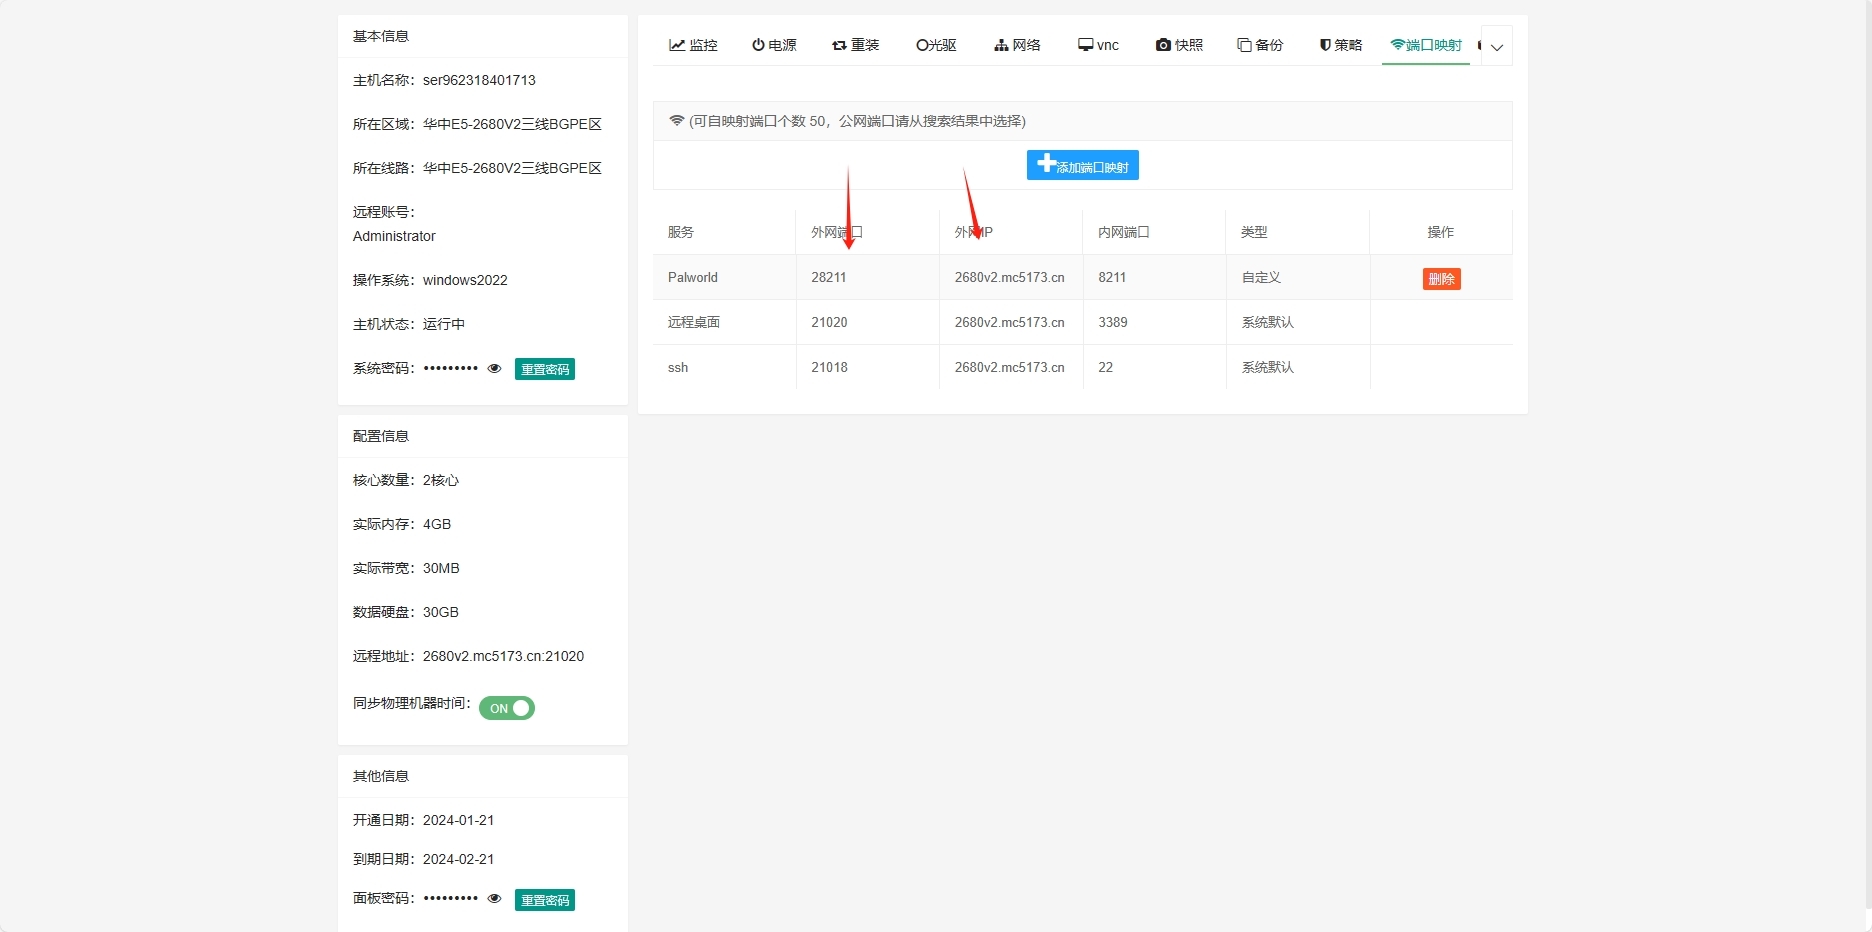
Task: Open the 重装 reinstall tab
Action: 855,45
